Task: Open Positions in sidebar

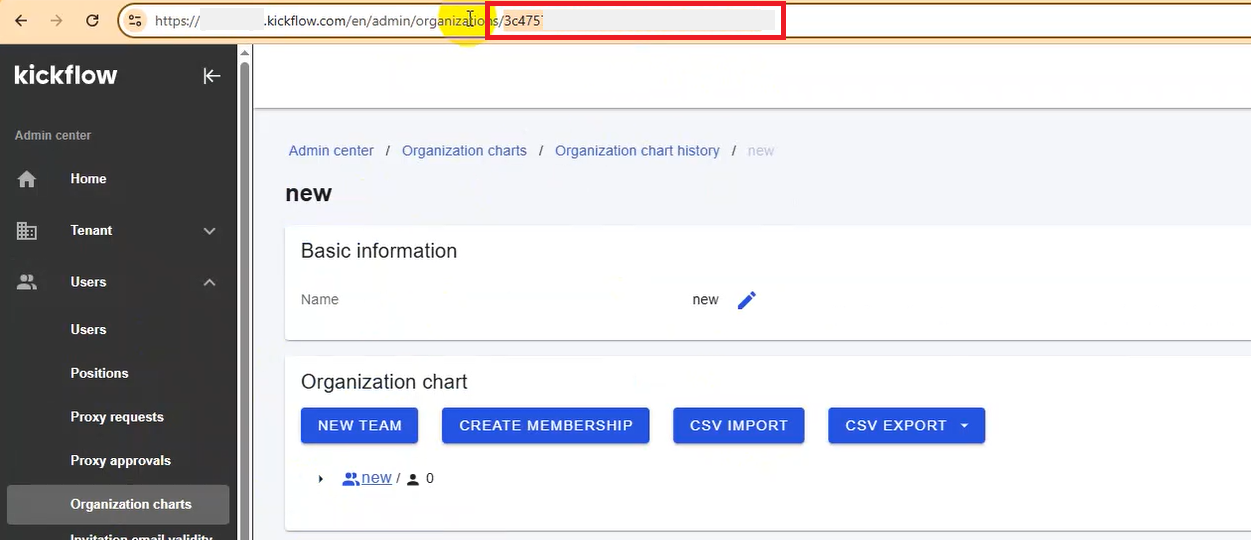Action: [99, 373]
